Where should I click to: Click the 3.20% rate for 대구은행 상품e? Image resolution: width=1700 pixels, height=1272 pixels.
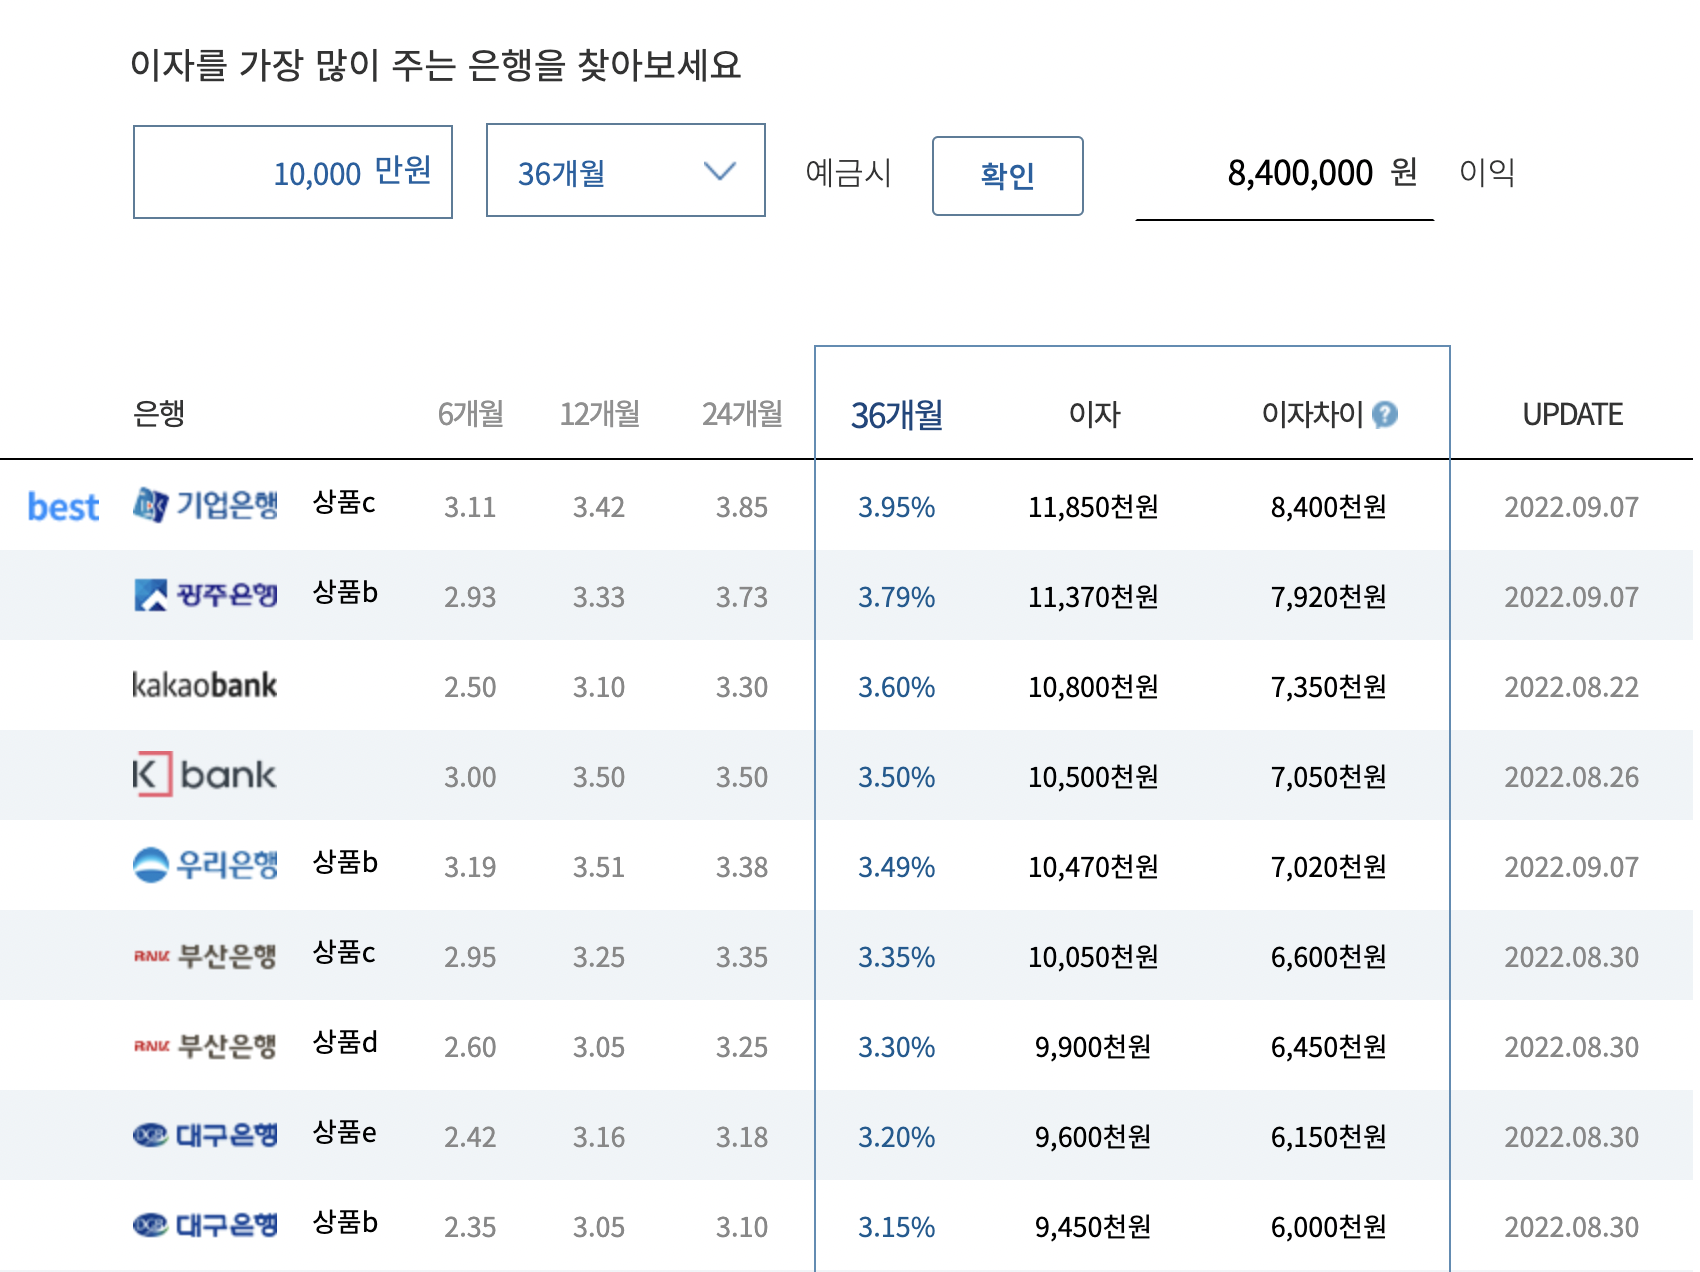896,1137
